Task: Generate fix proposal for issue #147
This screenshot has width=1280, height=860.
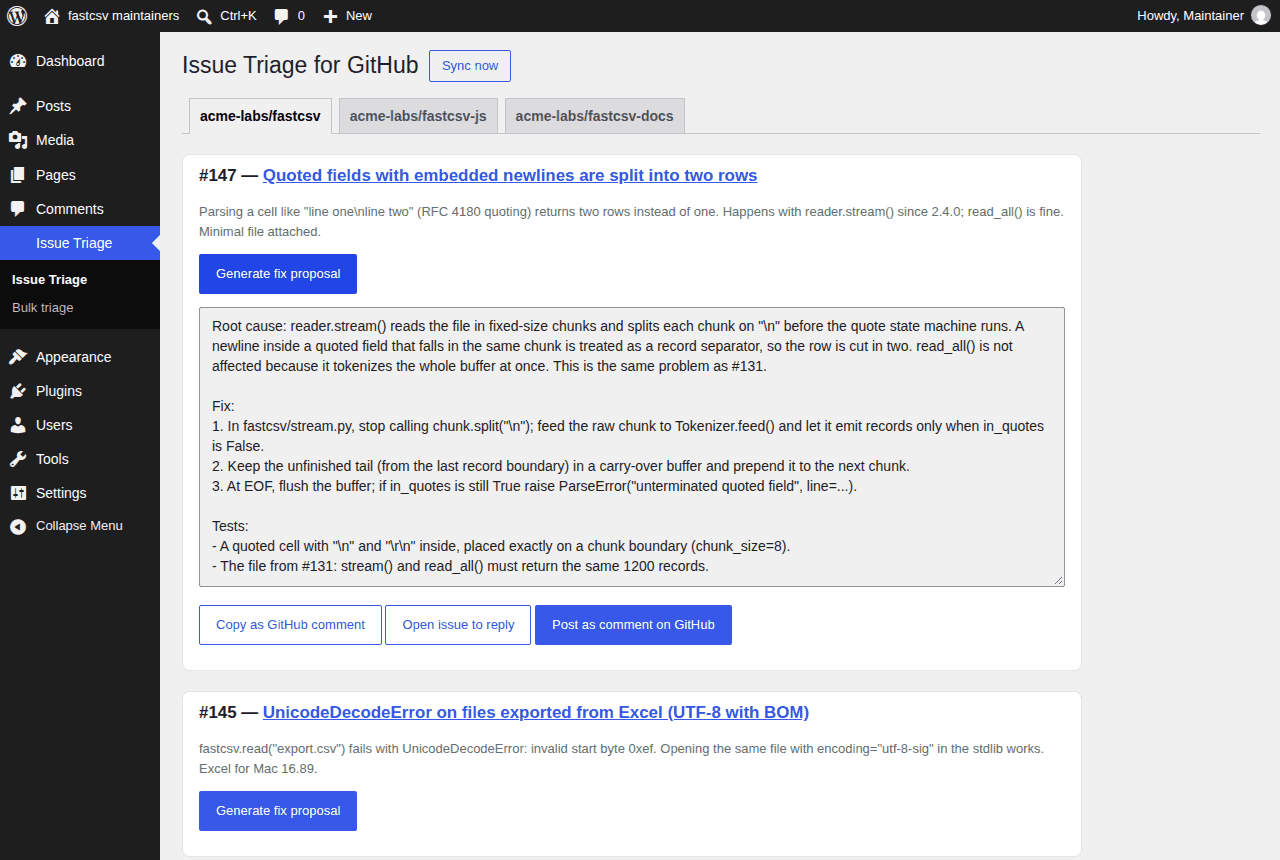Action: pyautogui.click(x=278, y=274)
